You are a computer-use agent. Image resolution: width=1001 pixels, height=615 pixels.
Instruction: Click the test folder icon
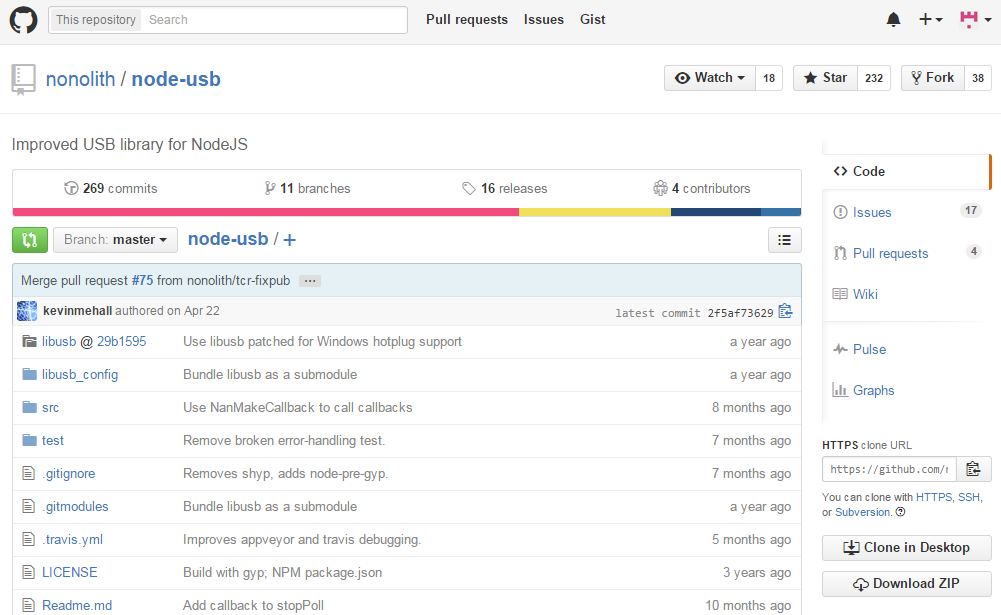[x=29, y=440]
